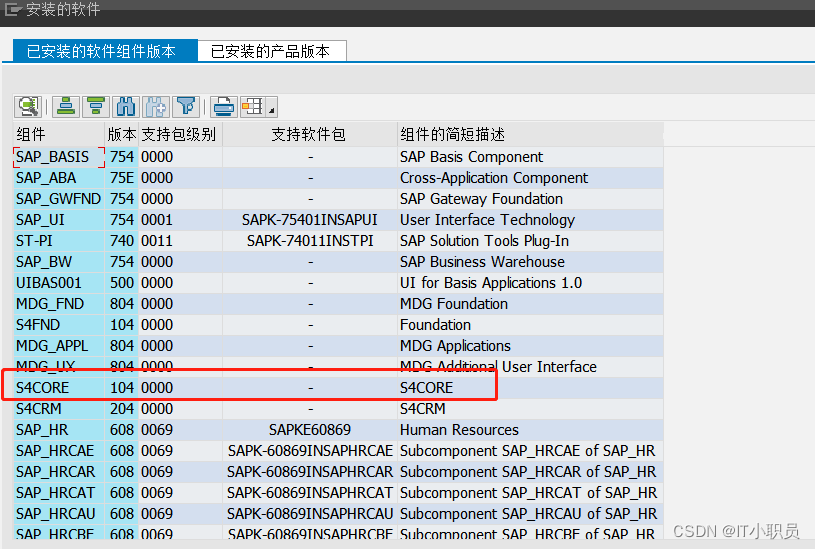Screen dimensions: 815x549
Task: Click the 组件的简短描述 column header
Action: [530, 135]
